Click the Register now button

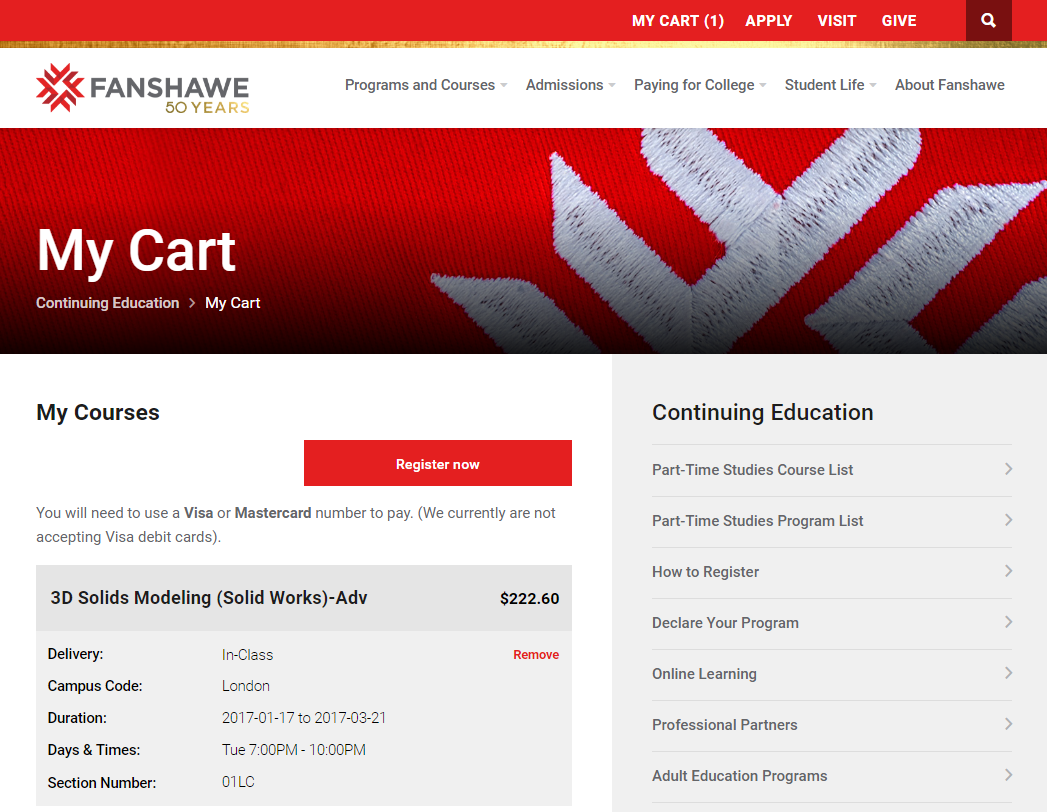437,463
